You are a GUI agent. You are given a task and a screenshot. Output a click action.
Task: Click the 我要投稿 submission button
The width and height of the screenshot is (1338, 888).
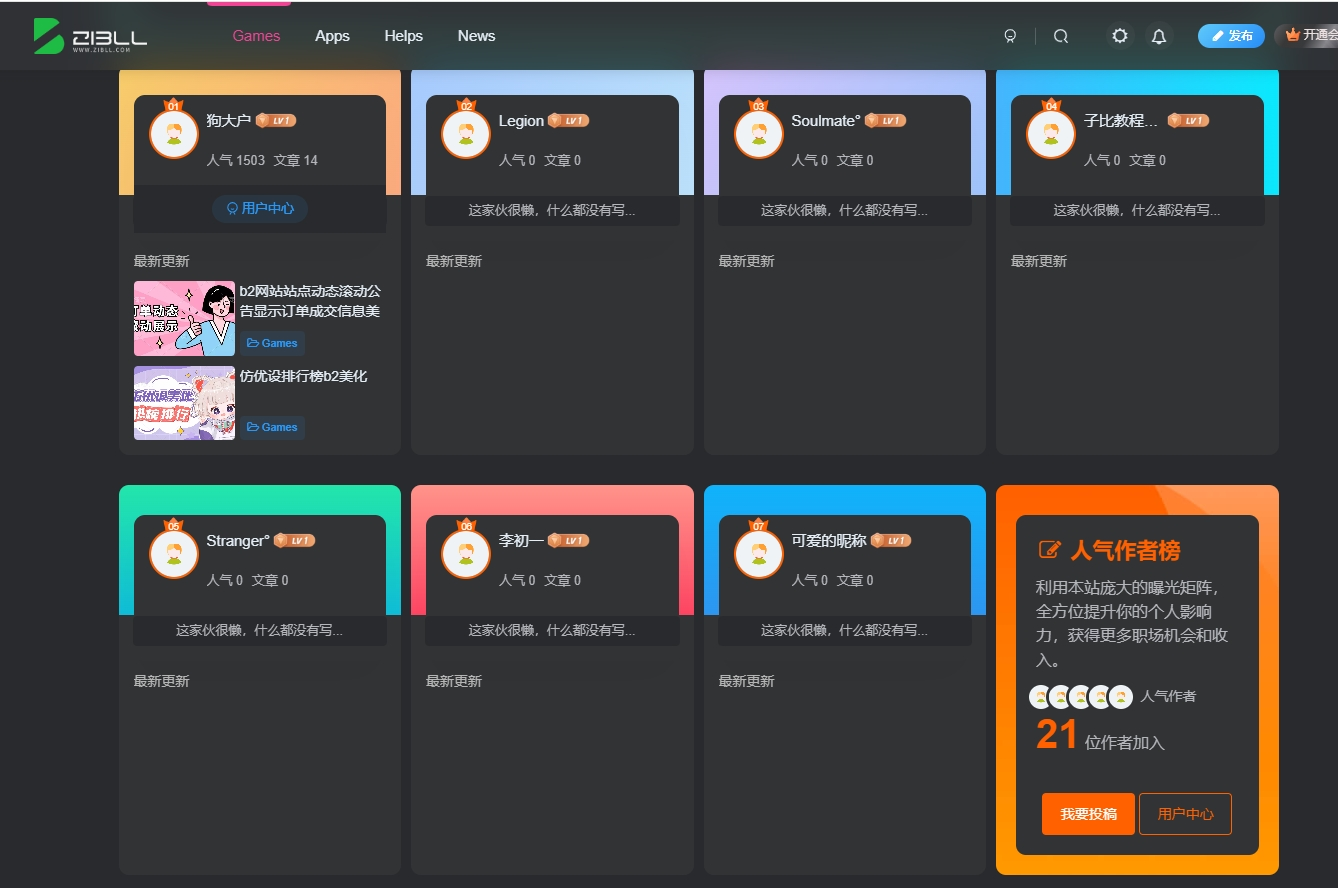[x=1088, y=814]
